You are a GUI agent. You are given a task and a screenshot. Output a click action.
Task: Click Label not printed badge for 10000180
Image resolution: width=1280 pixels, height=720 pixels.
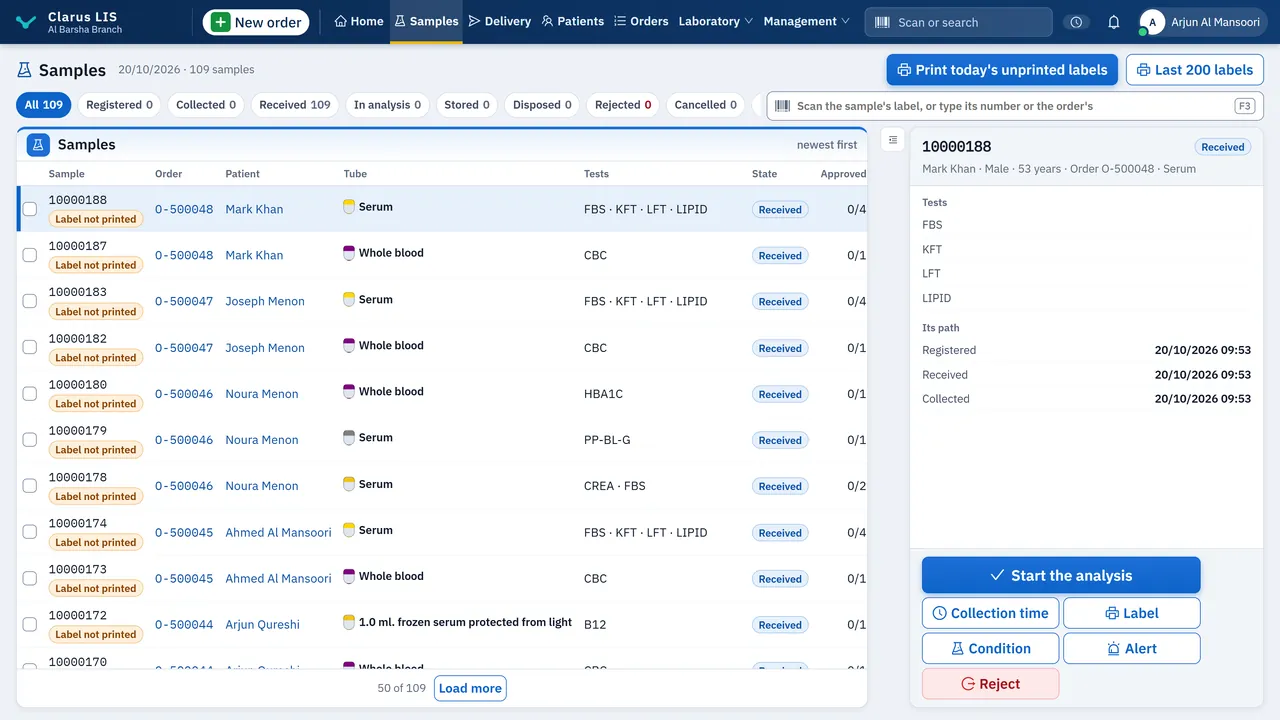coord(96,403)
